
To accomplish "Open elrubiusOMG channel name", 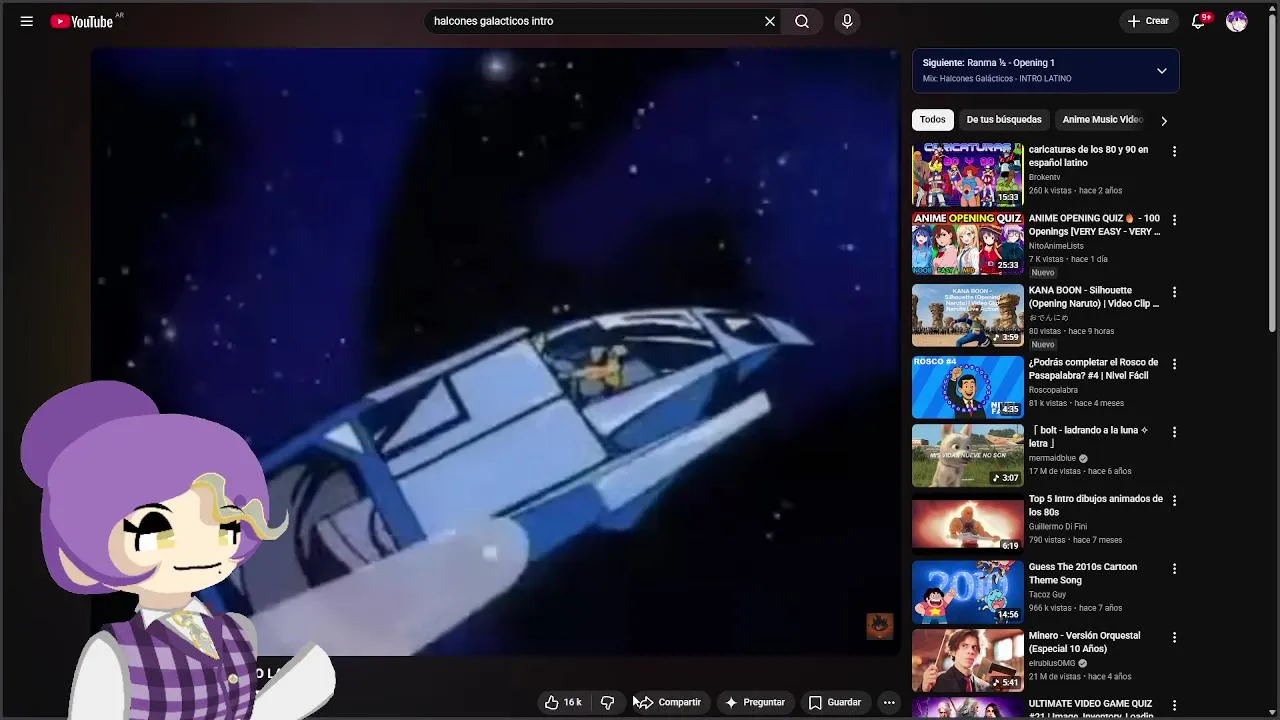I will tap(1052, 663).
